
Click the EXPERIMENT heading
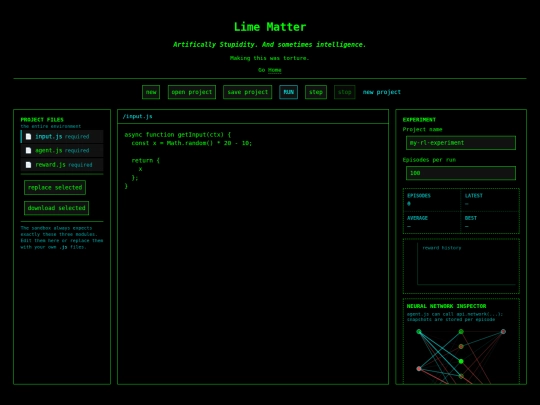[x=419, y=120]
